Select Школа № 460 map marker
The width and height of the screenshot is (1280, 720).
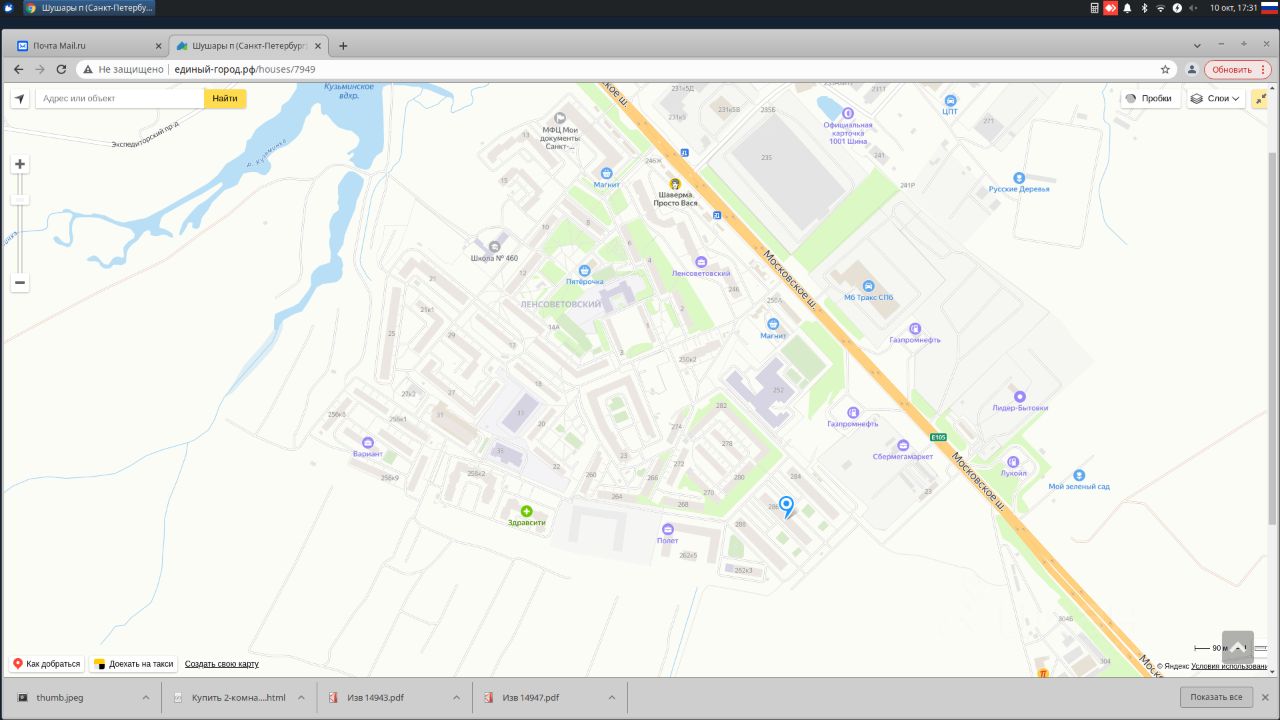coord(494,246)
